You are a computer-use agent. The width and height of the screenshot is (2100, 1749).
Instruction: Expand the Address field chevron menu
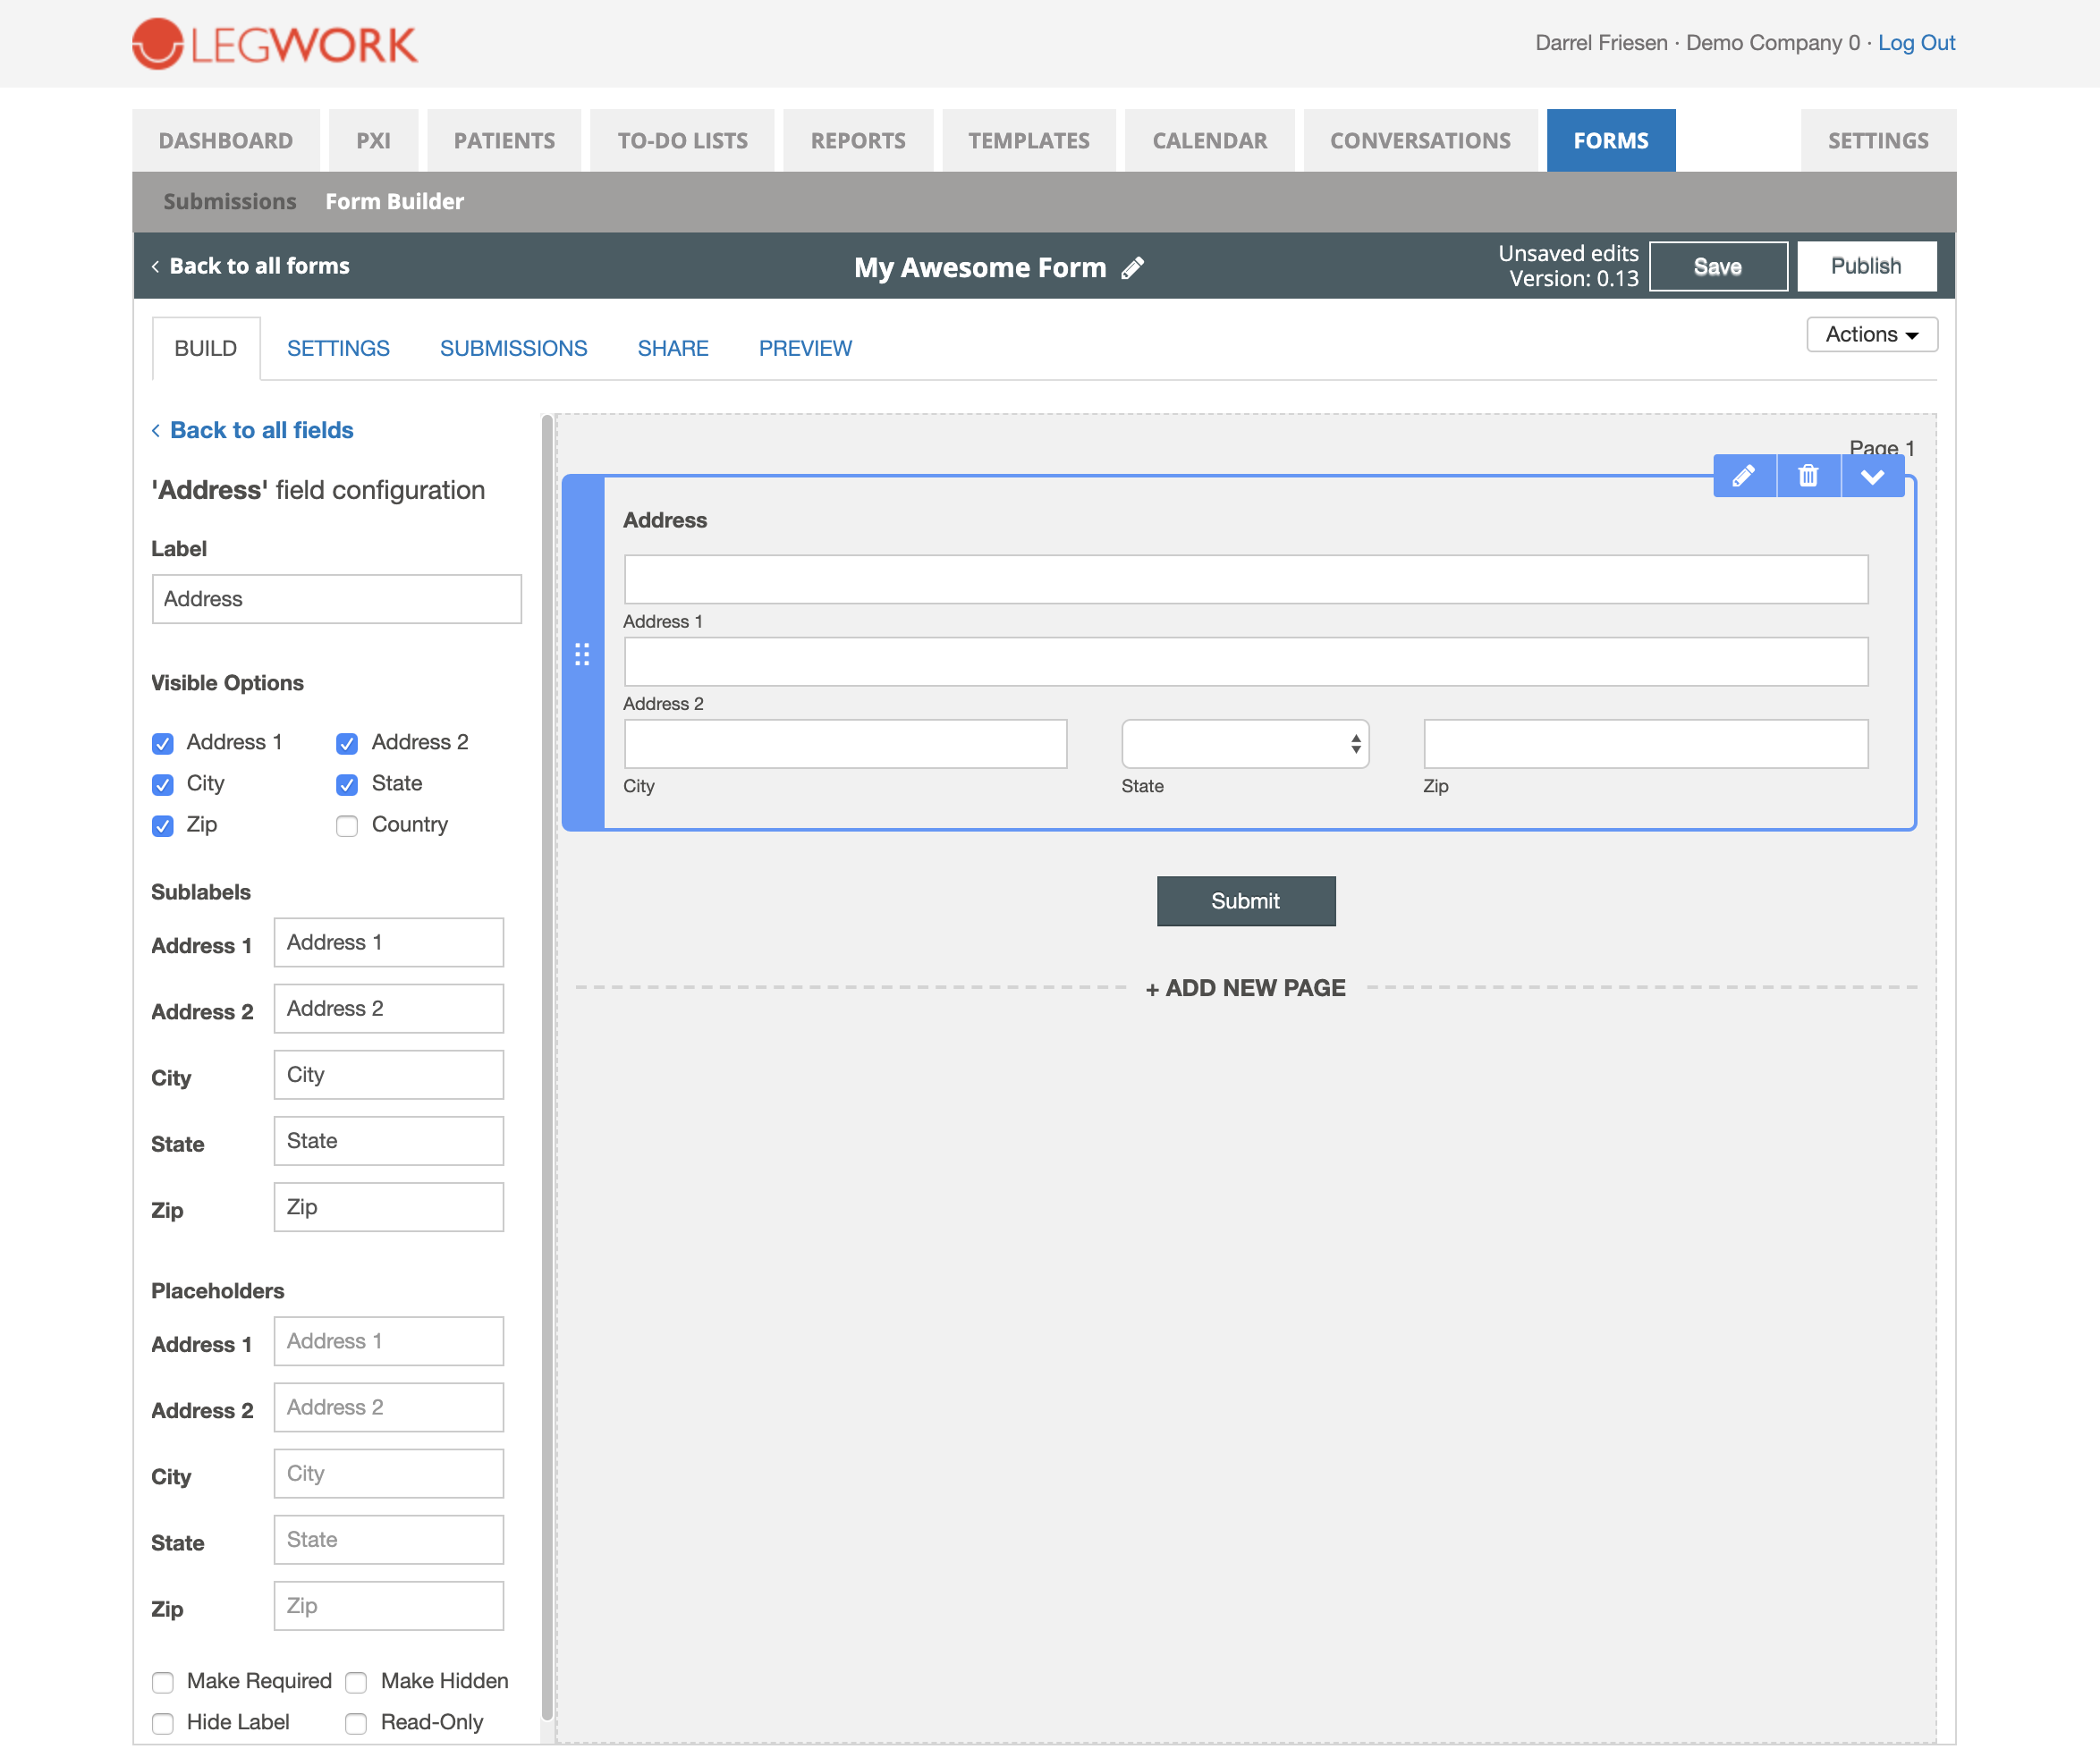pos(1872,476)
